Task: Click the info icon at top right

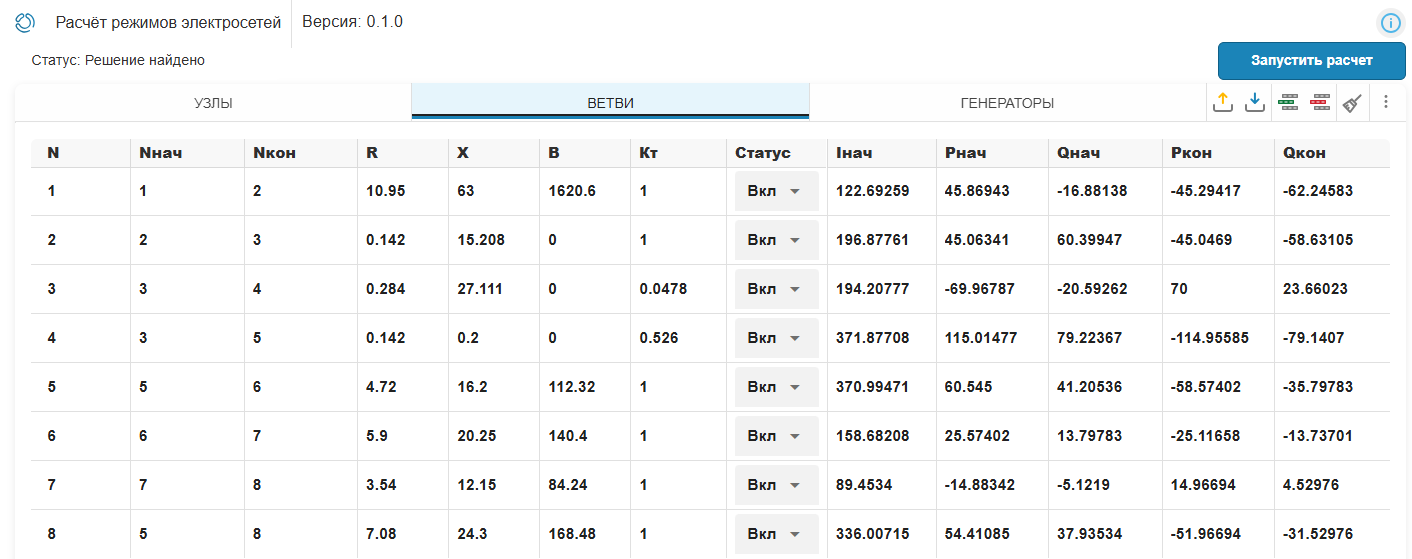Action: (x=1390, y=23)
